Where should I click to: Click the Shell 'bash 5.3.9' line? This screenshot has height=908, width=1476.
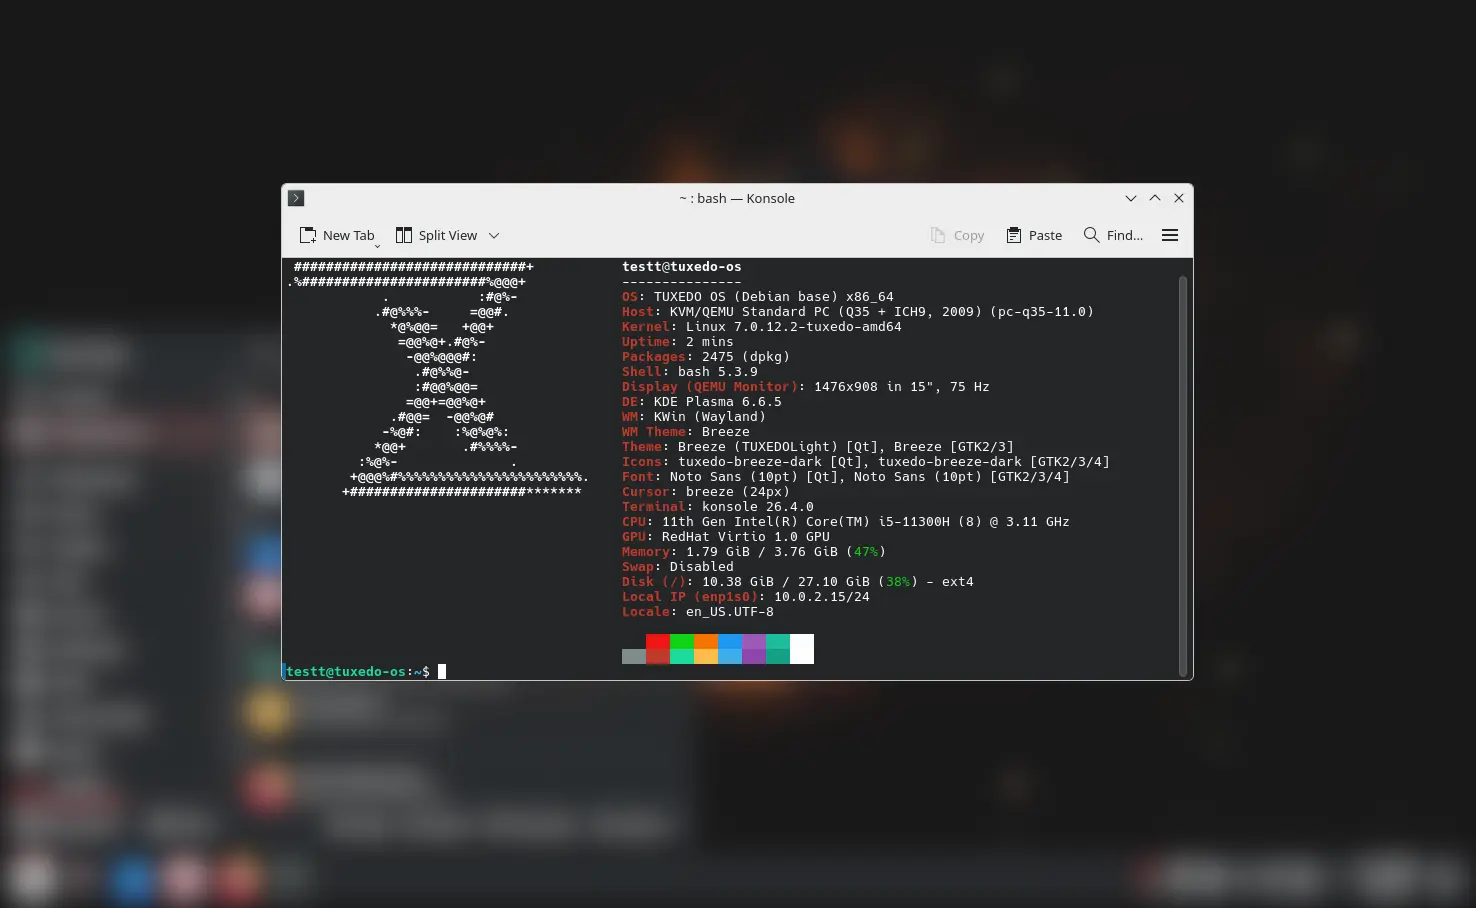click(x=690, y=372)
